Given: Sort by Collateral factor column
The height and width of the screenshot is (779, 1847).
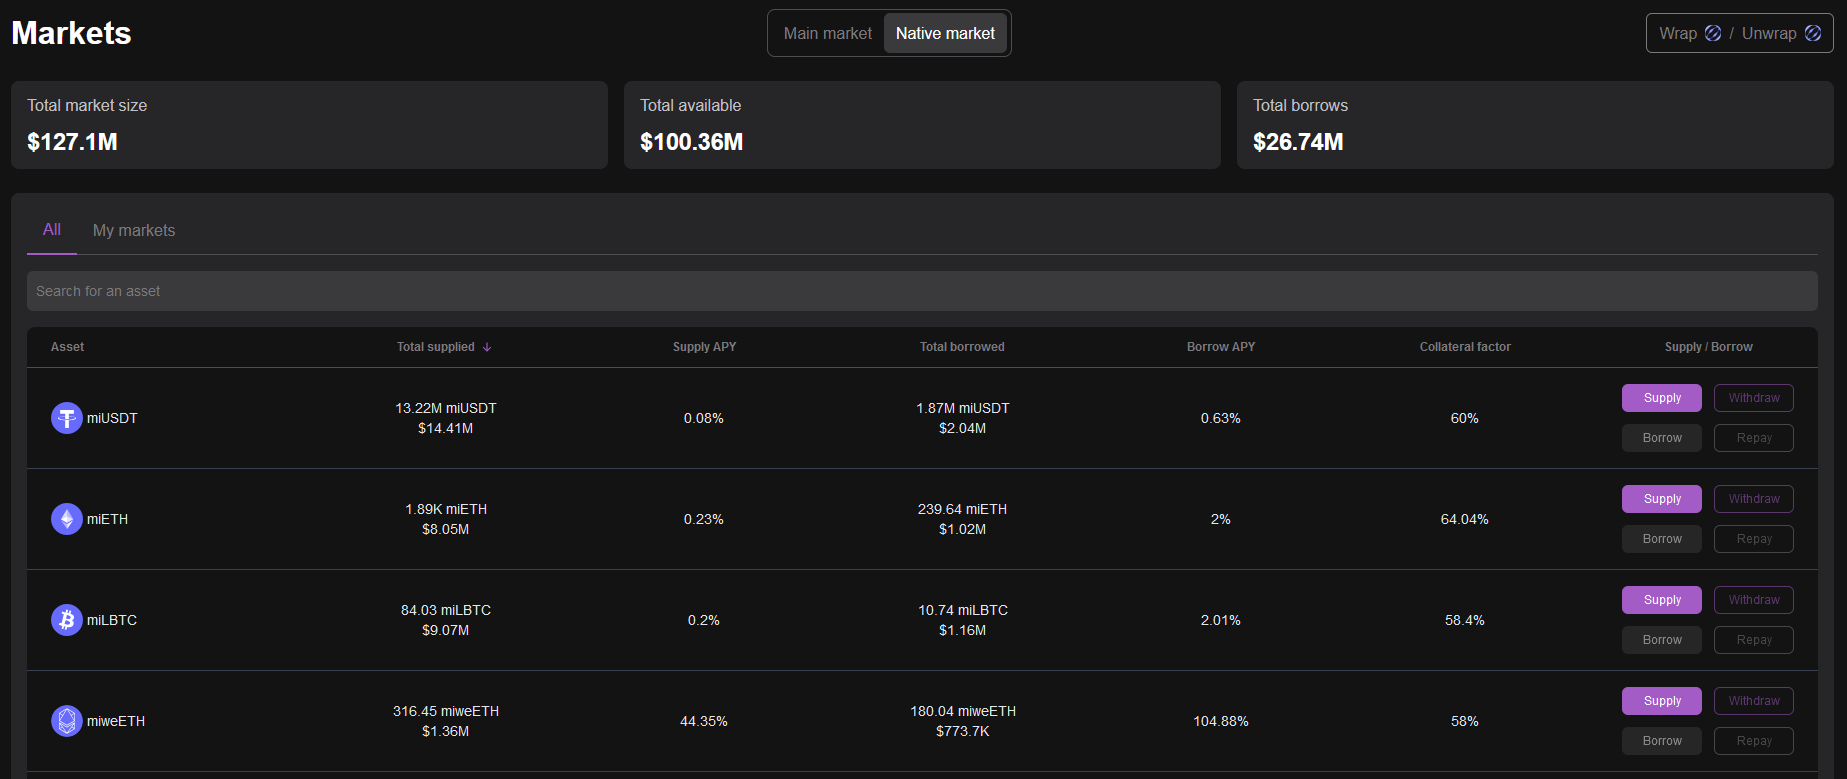Looking at the screenshot, I should click(x=1464, y=347).
